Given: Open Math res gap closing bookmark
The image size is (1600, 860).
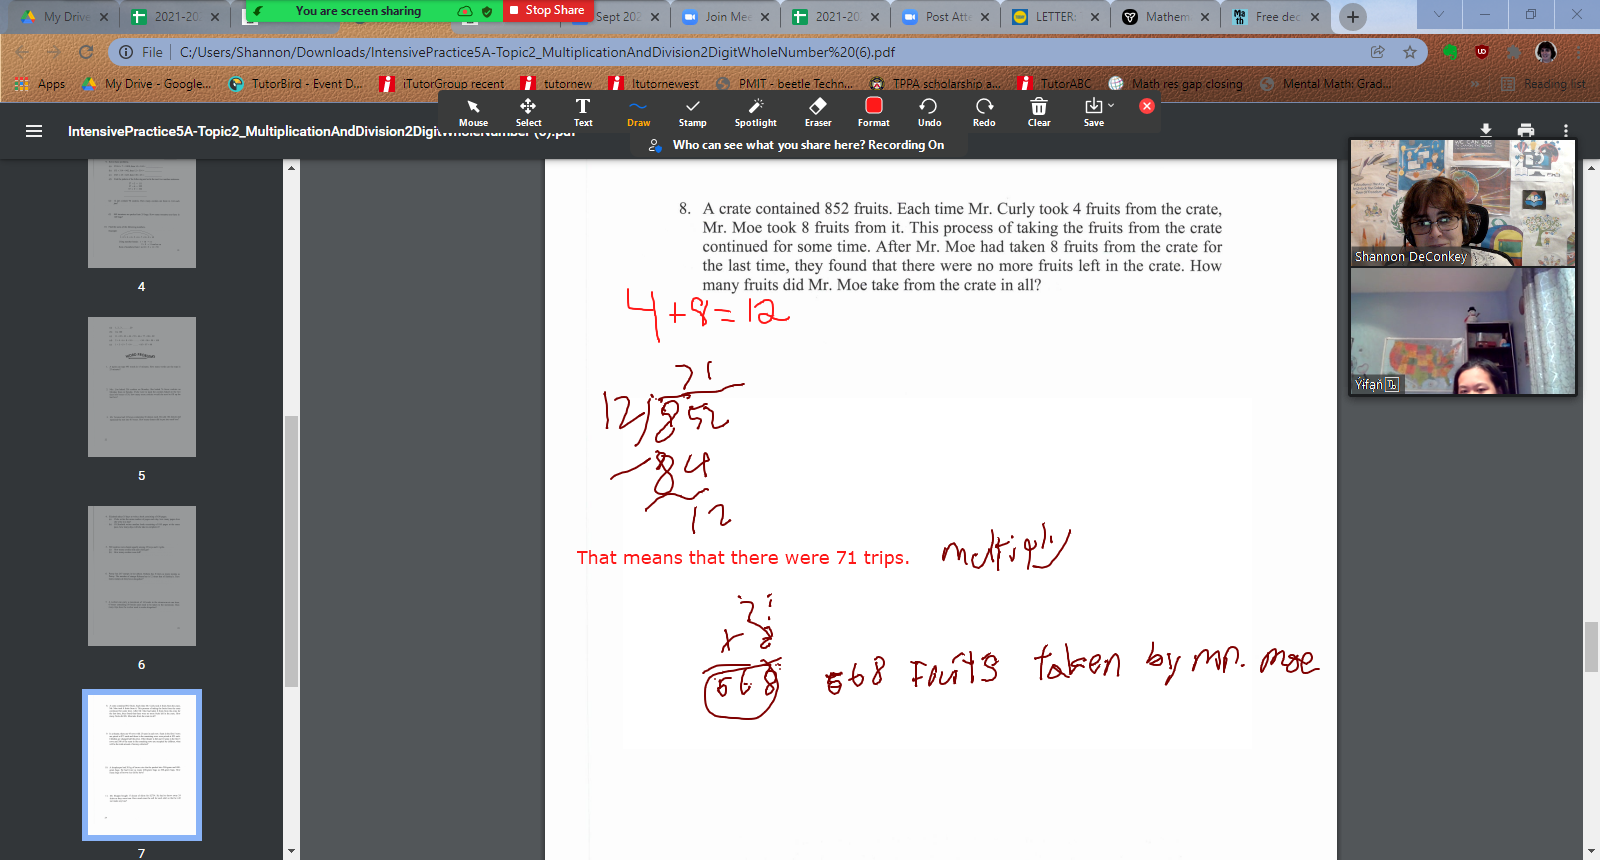Looking at the screenshot, I should (x=1176, y=84).
